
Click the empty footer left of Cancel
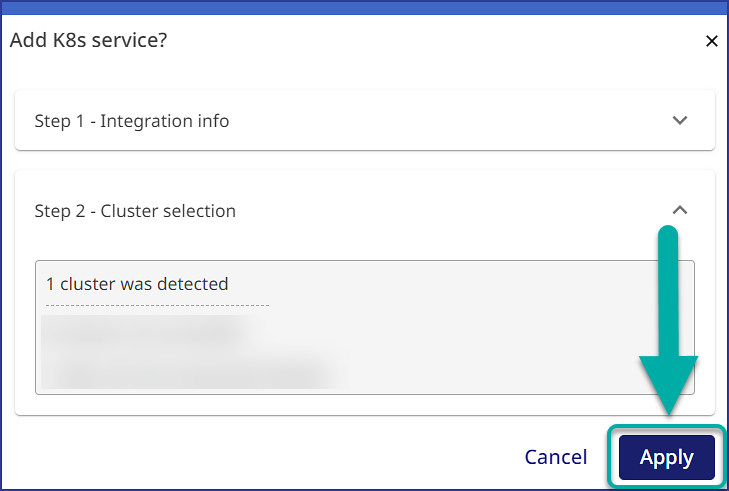click(250, 457)
